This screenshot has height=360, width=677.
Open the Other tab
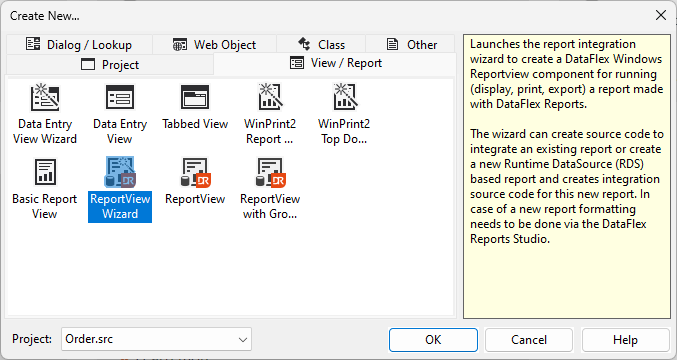coord(410,44)
